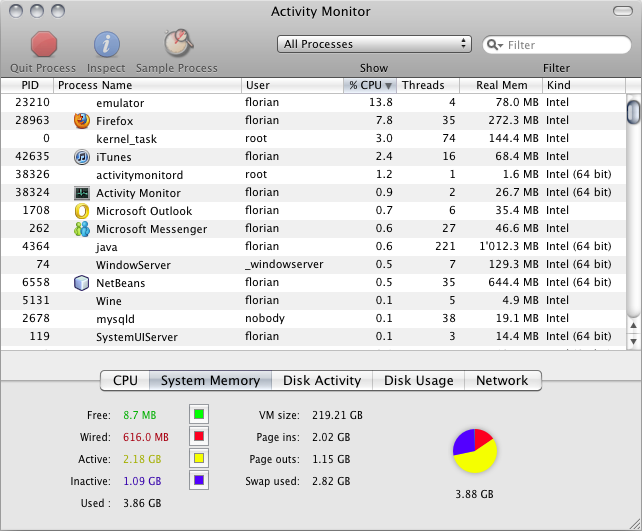Click the Microsoft Outlook process icon
Viewport: 642px width, 531px height.
[x=82, y=211]
